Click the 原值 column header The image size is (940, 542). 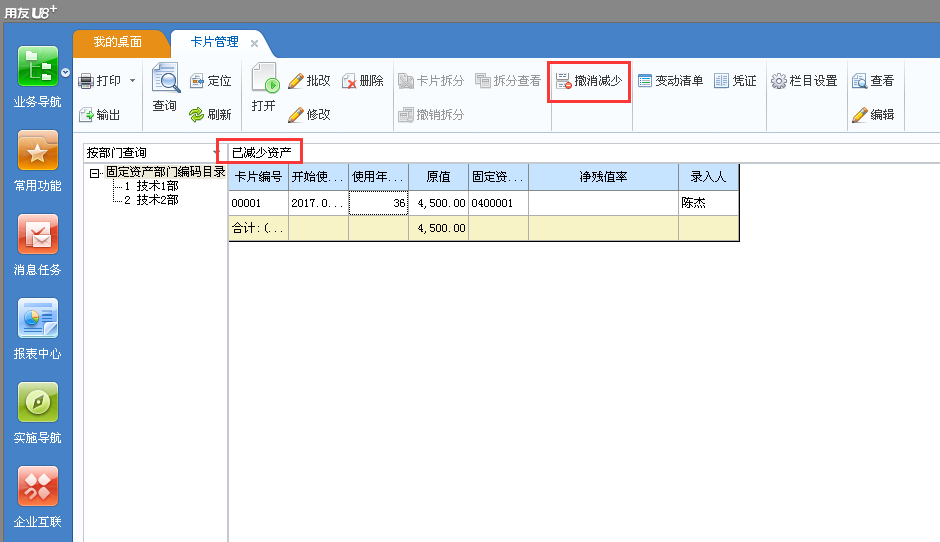click(x=438, y=177)
